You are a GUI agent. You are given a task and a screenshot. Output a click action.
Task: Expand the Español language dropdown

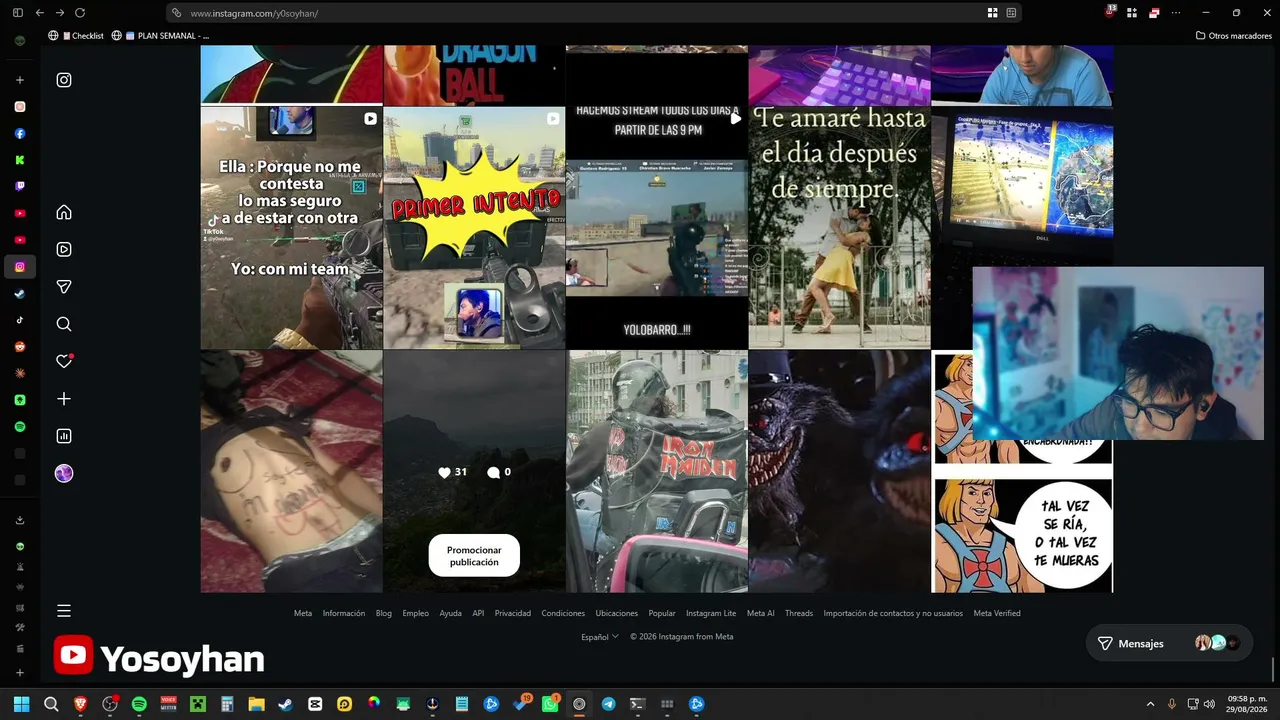600,637
